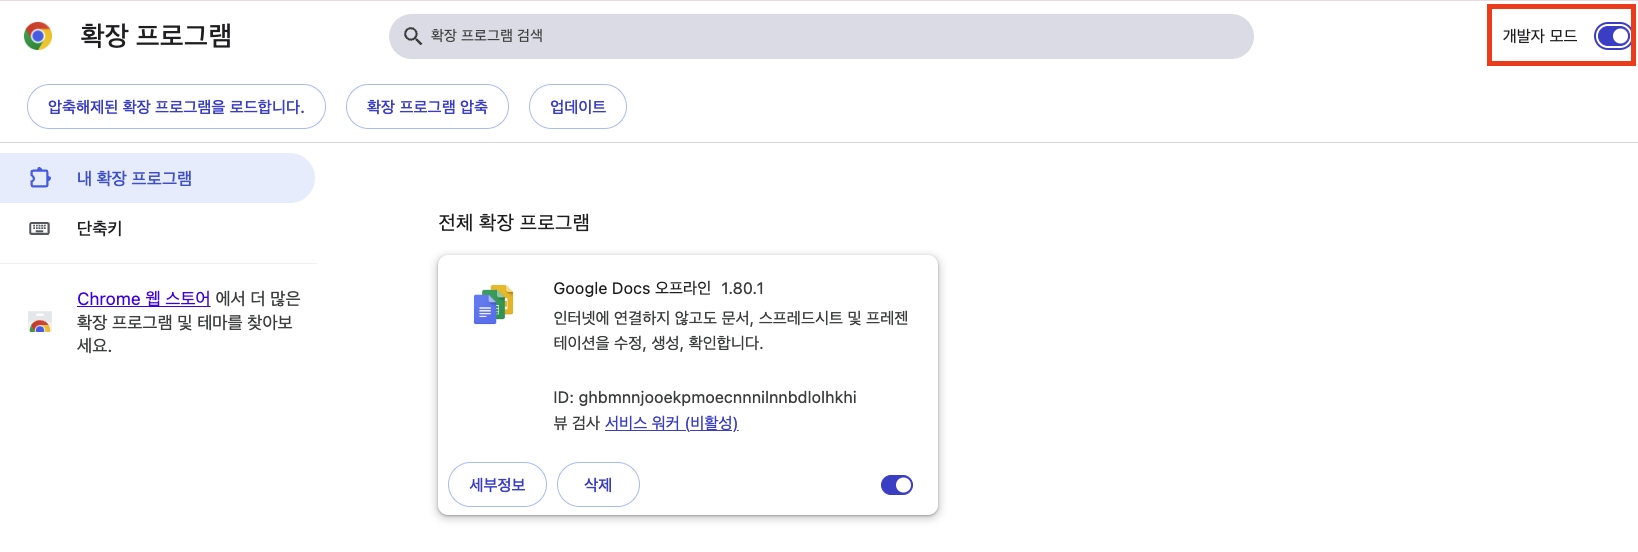
Task: Click the 전체 확장 프로그램 heading
Action: click(x=514, y=222)
